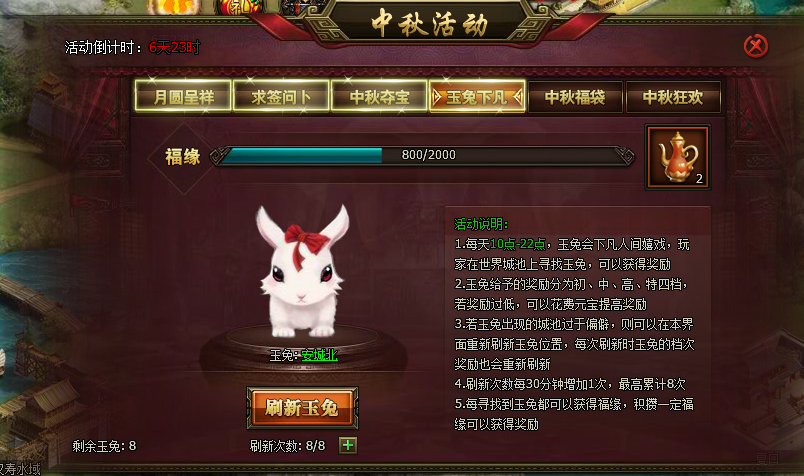The width and height of the screenshot is (804, 476).
Task: Click the rabbit pedestal platform
Action: point(303,349)
